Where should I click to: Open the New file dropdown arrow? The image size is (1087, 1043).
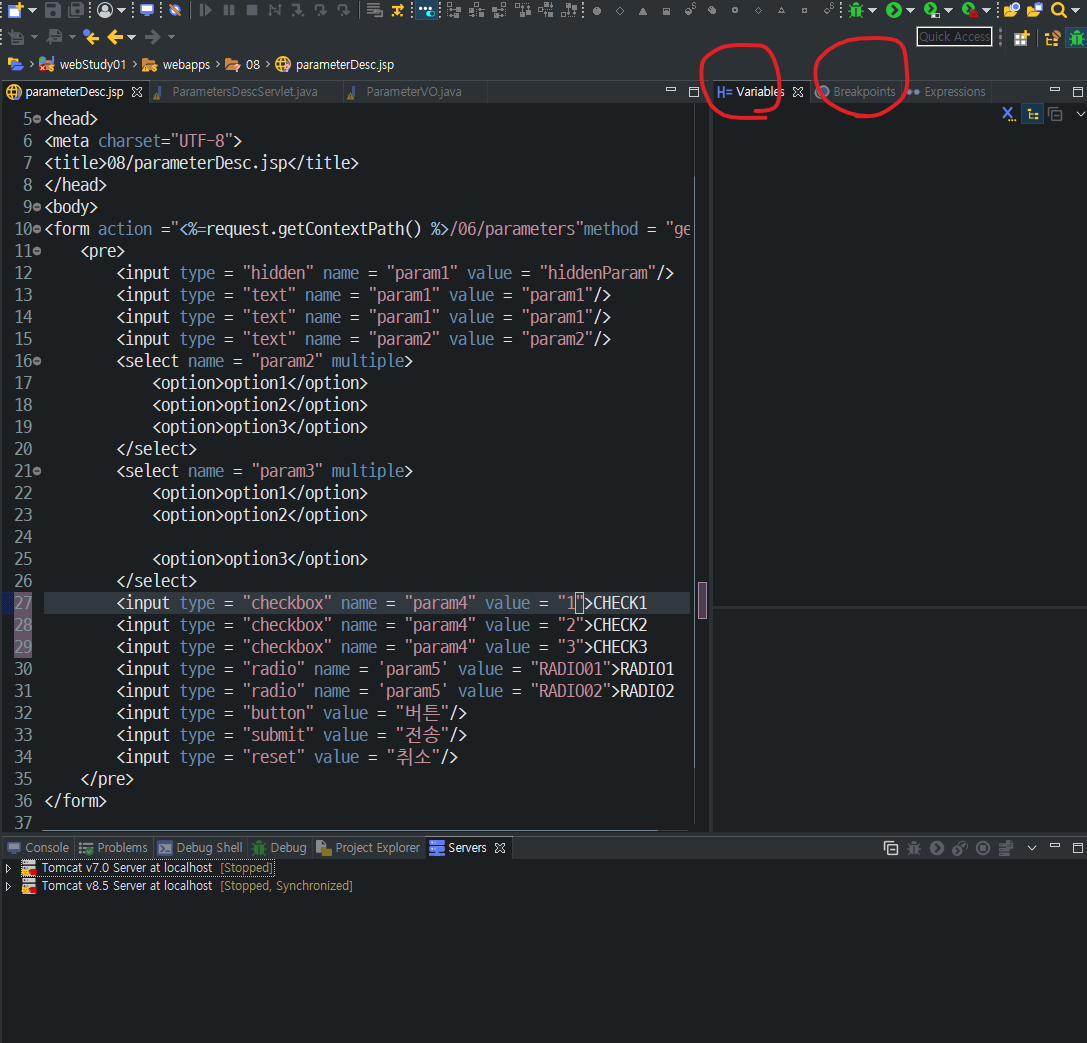tap(32, 10)
